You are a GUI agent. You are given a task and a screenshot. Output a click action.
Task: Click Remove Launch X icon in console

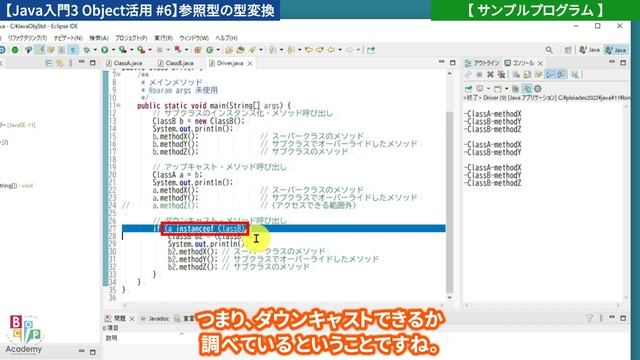click(490, 74)
